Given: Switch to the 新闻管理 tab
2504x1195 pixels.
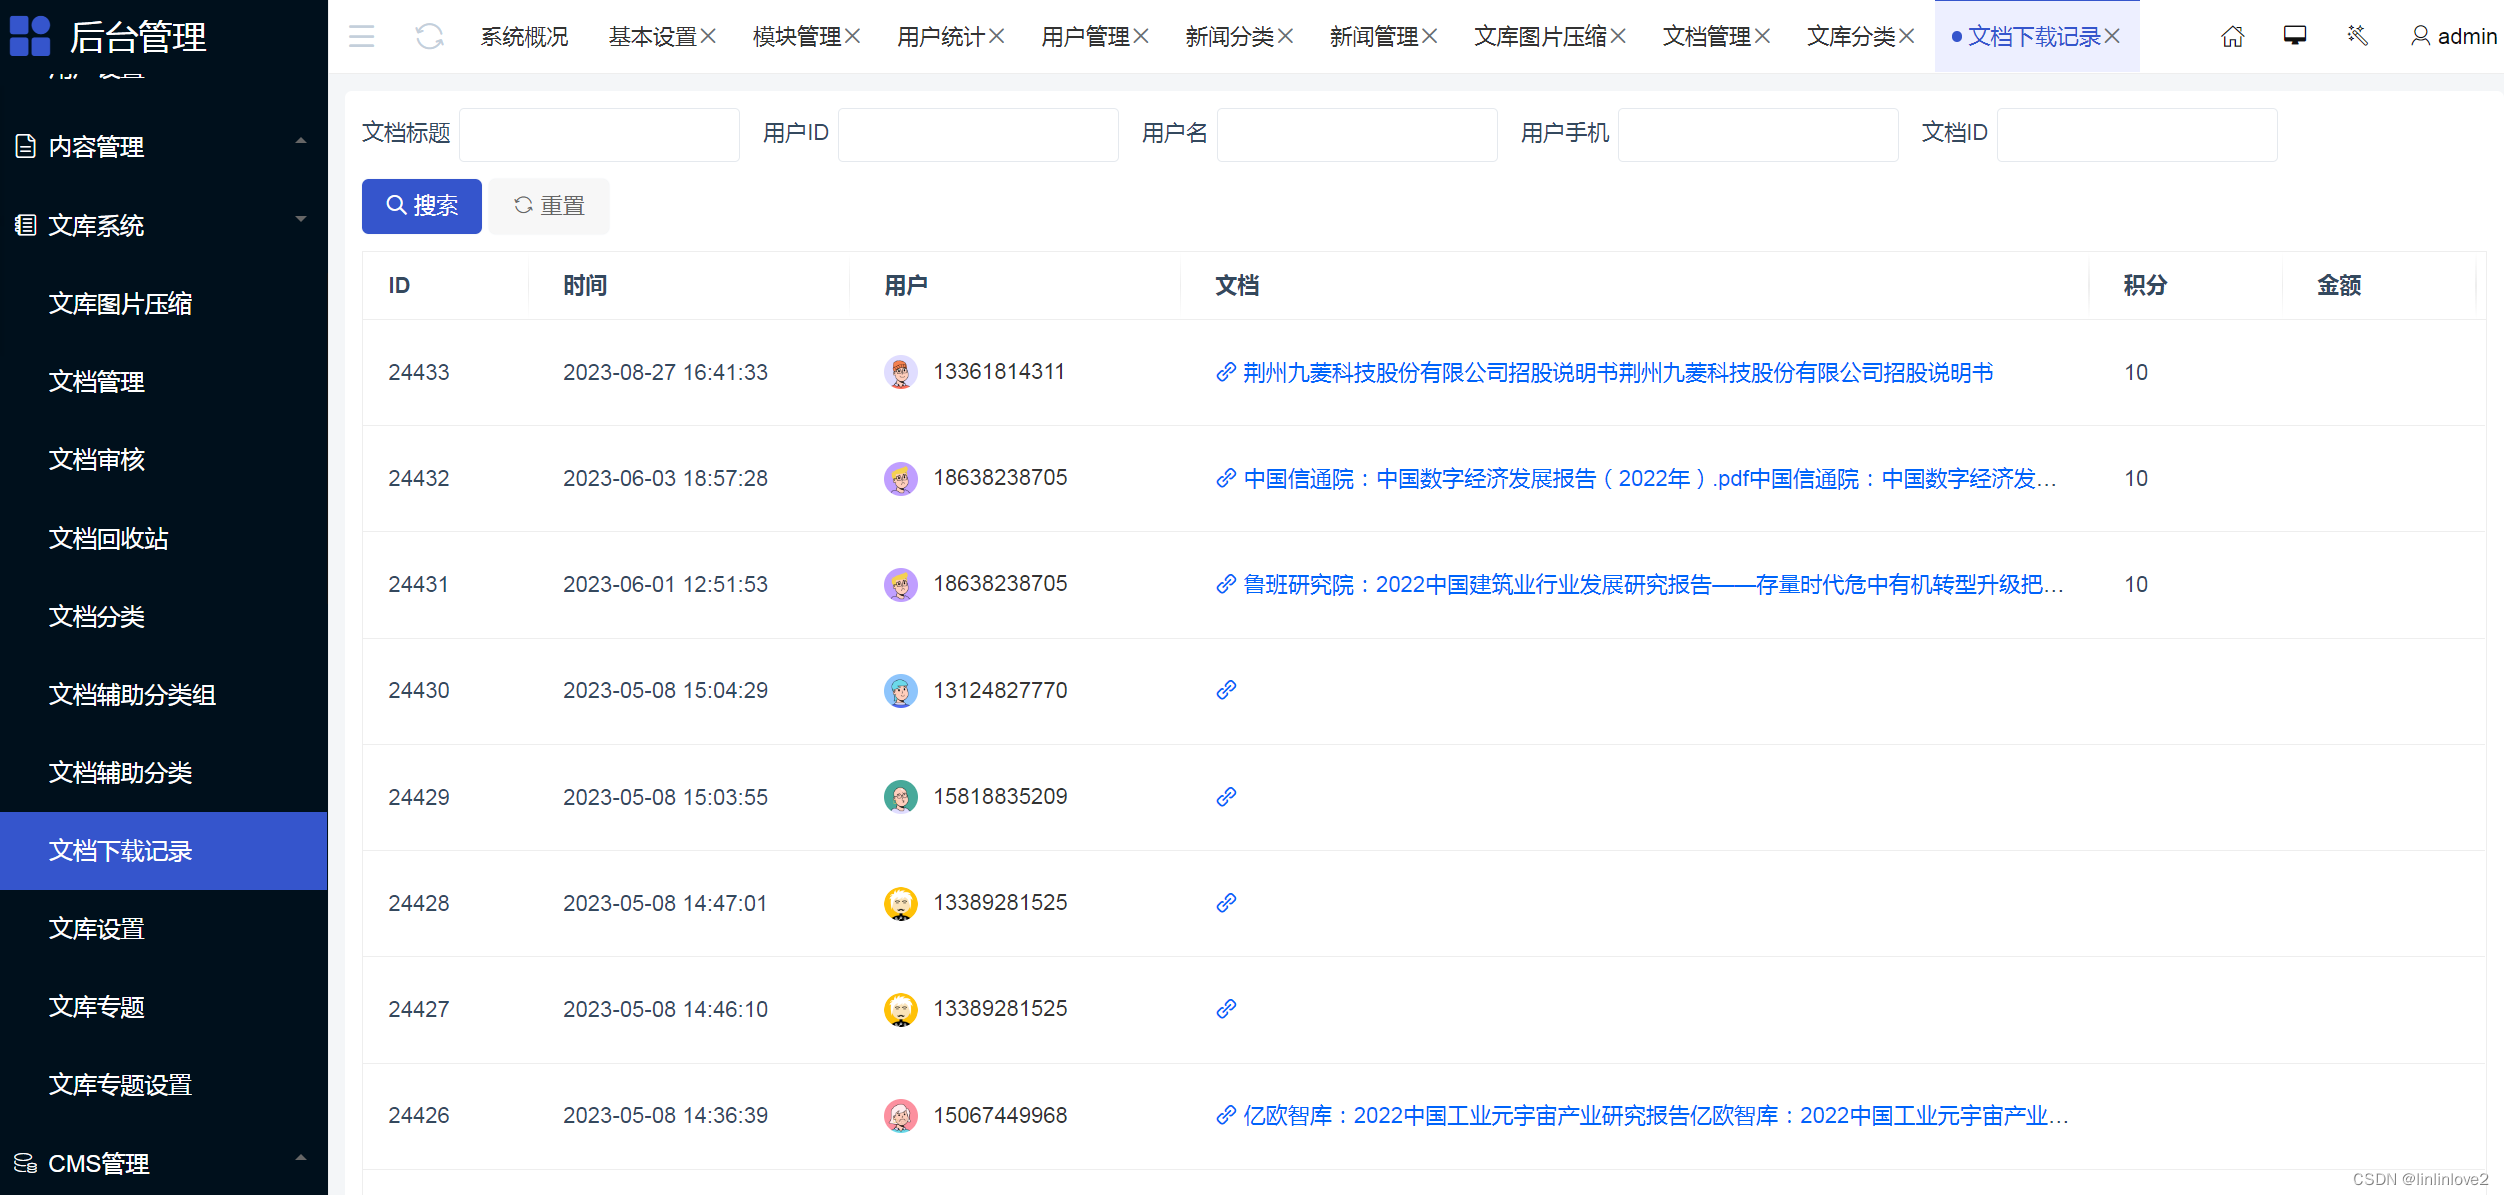Looking at the screenshot, I should pyautogui.click(x=1374, y=37).
